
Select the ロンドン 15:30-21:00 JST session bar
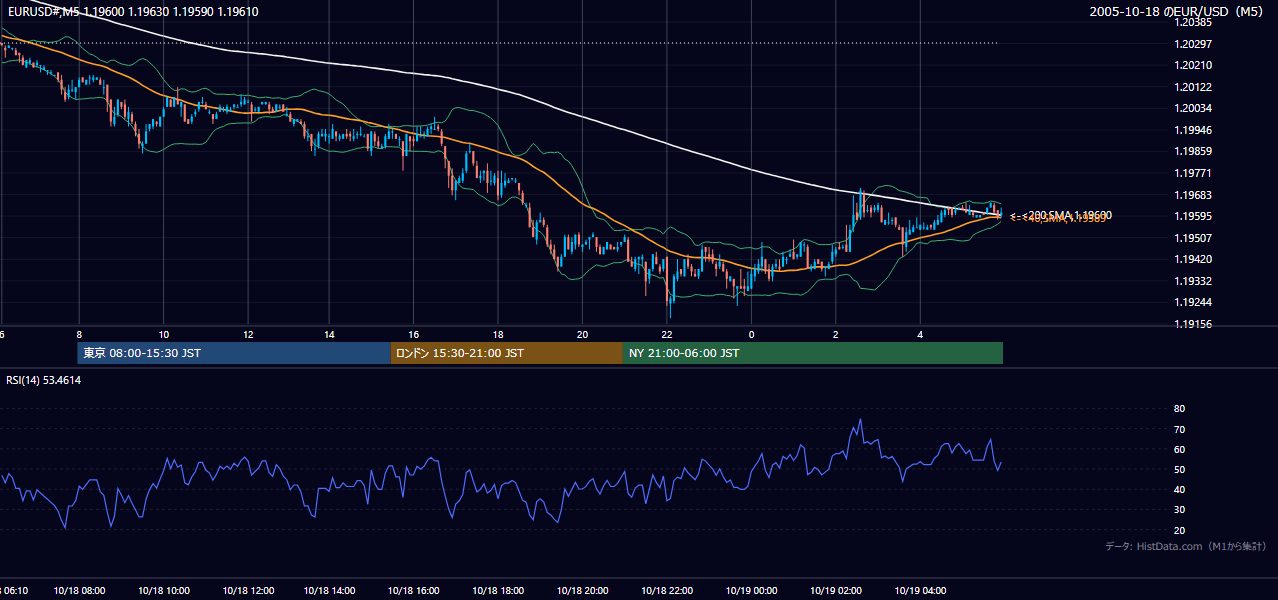[x=507, y=353]
